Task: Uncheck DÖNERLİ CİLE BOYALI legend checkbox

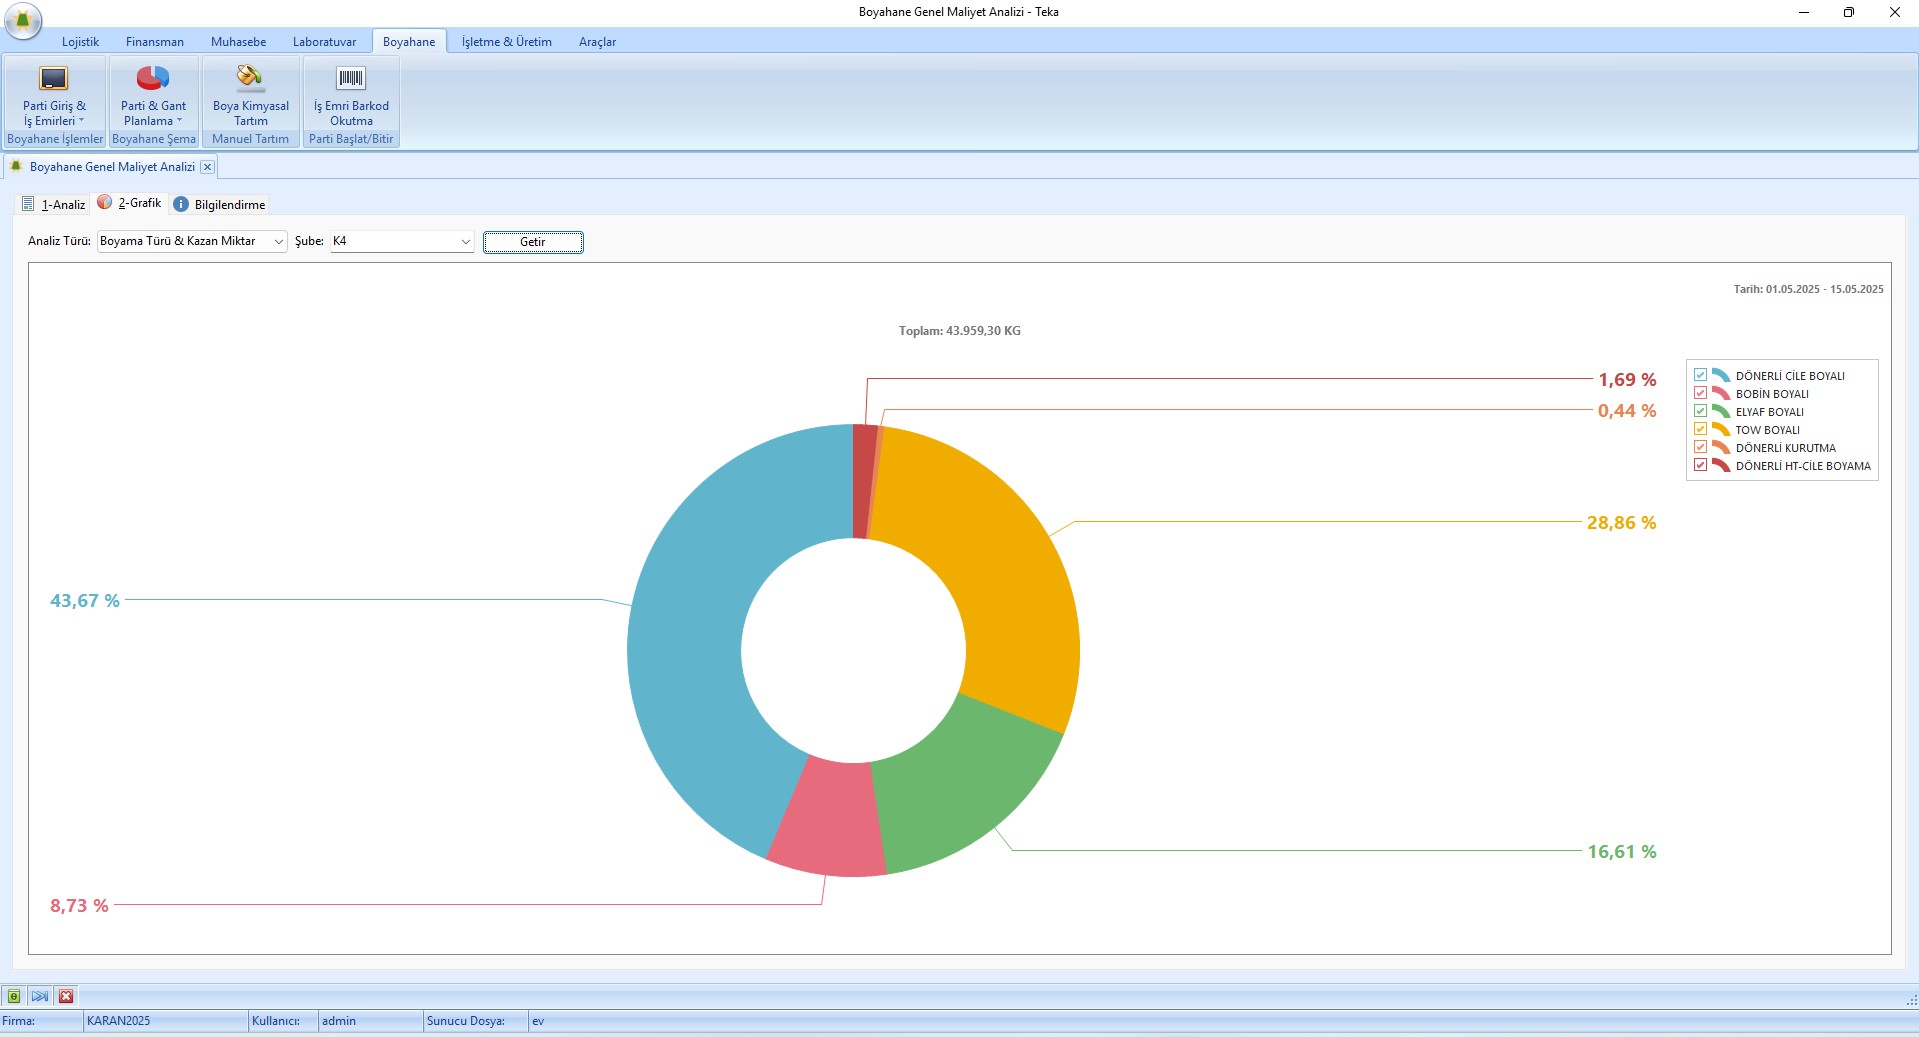Action: tap(1700, 375)
